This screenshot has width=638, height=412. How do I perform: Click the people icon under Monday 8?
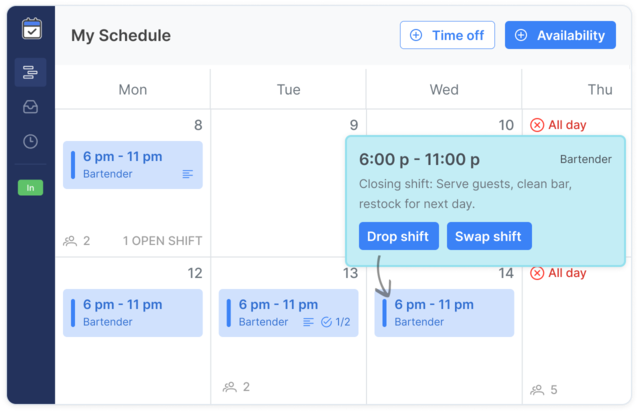click(70, 241)
